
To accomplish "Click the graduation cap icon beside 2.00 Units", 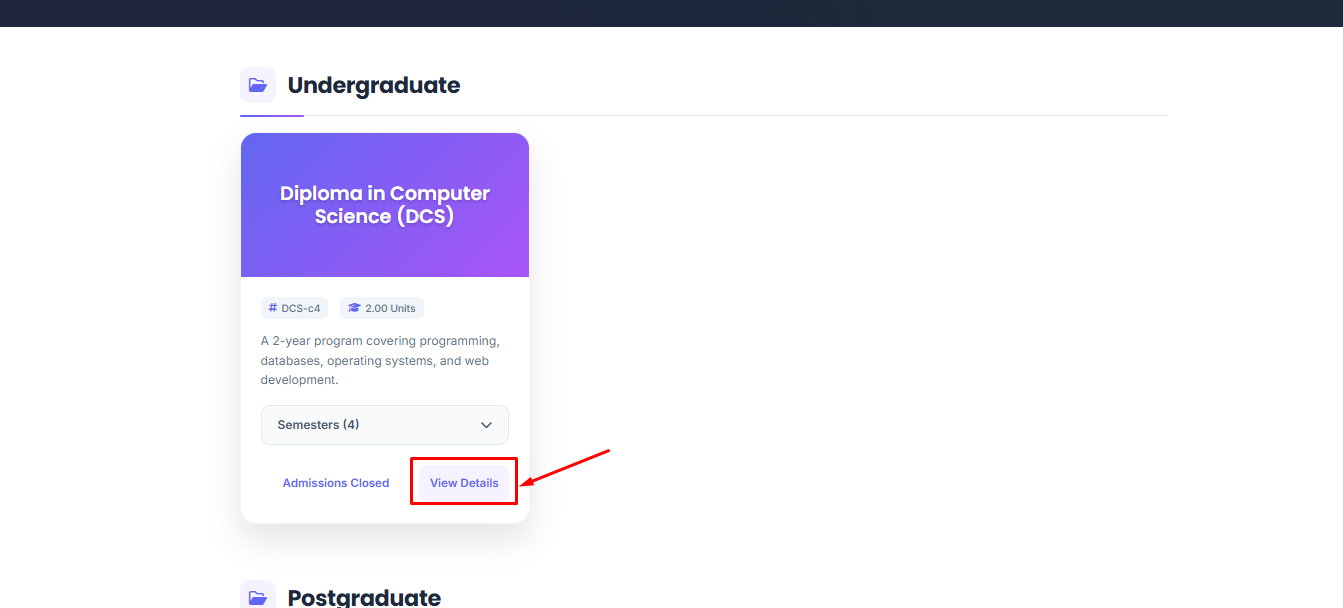I will pyautogui.click(x=354, y=308).
